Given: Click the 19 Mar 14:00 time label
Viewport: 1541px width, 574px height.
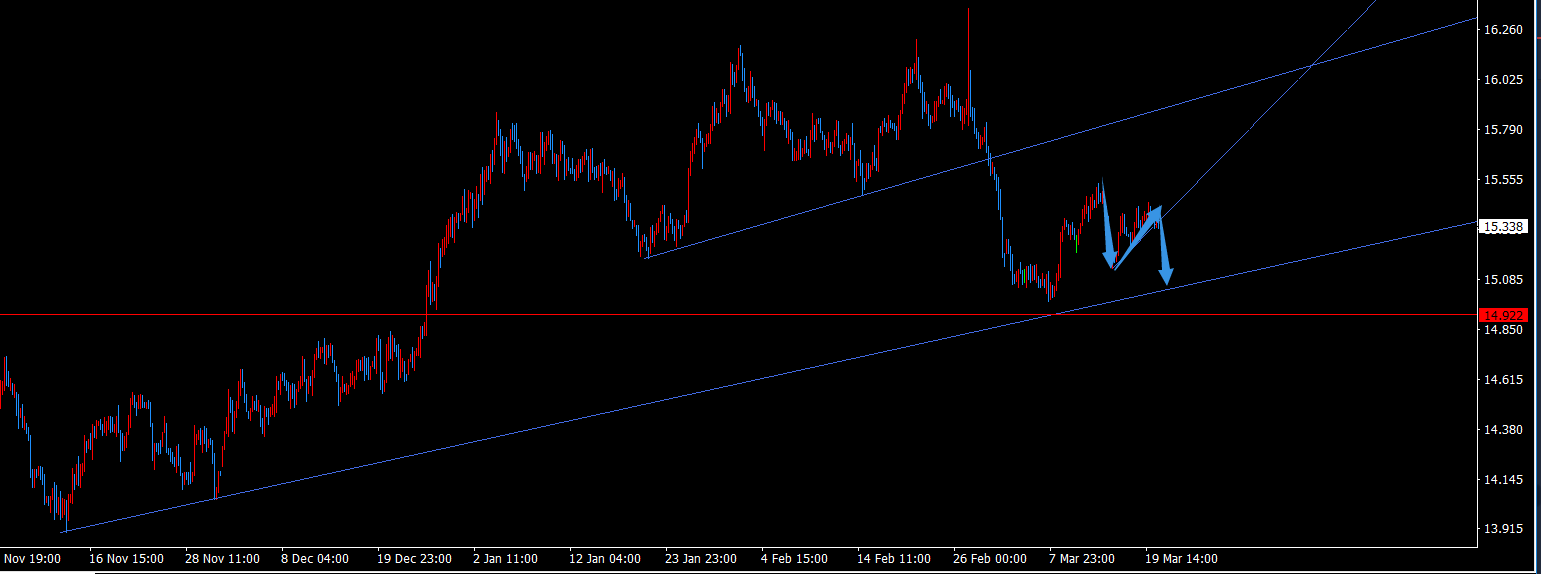Looking at the screenshot, I should 1179,559.
